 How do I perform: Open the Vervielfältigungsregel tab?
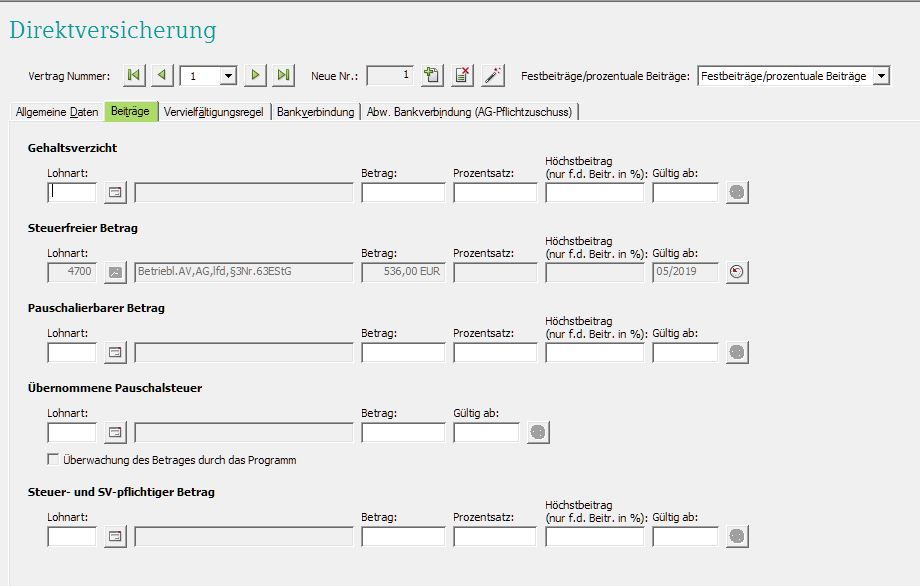coord(213,112)
